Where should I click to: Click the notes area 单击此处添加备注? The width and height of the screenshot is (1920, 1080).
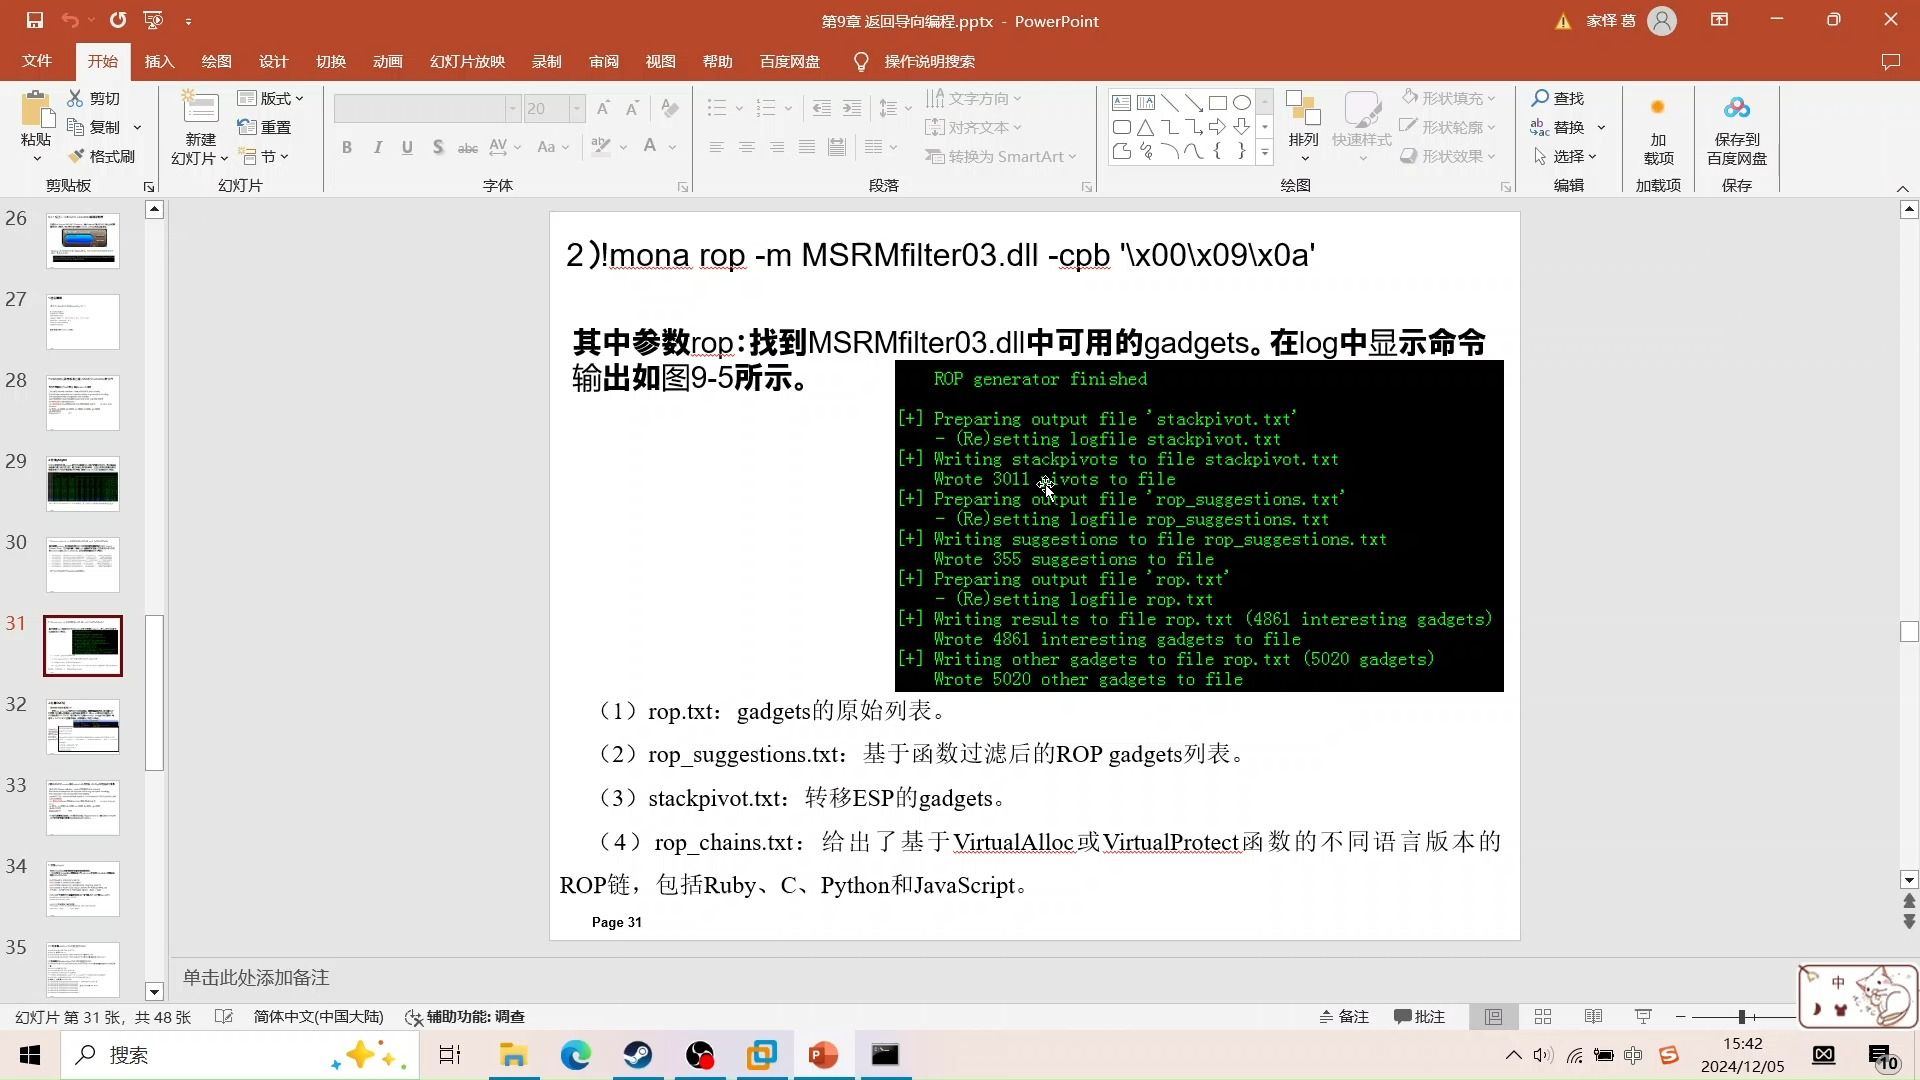pos(256,977)
